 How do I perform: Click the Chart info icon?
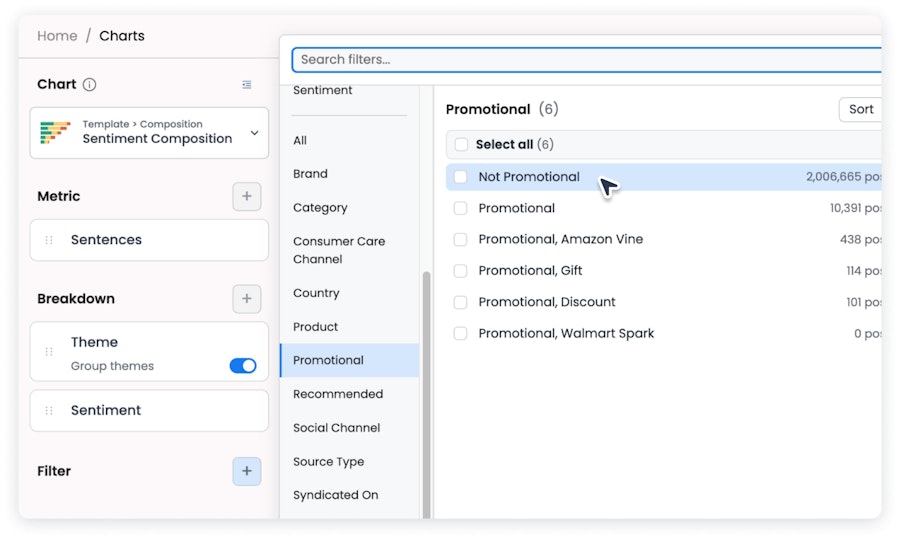[90, 85]
